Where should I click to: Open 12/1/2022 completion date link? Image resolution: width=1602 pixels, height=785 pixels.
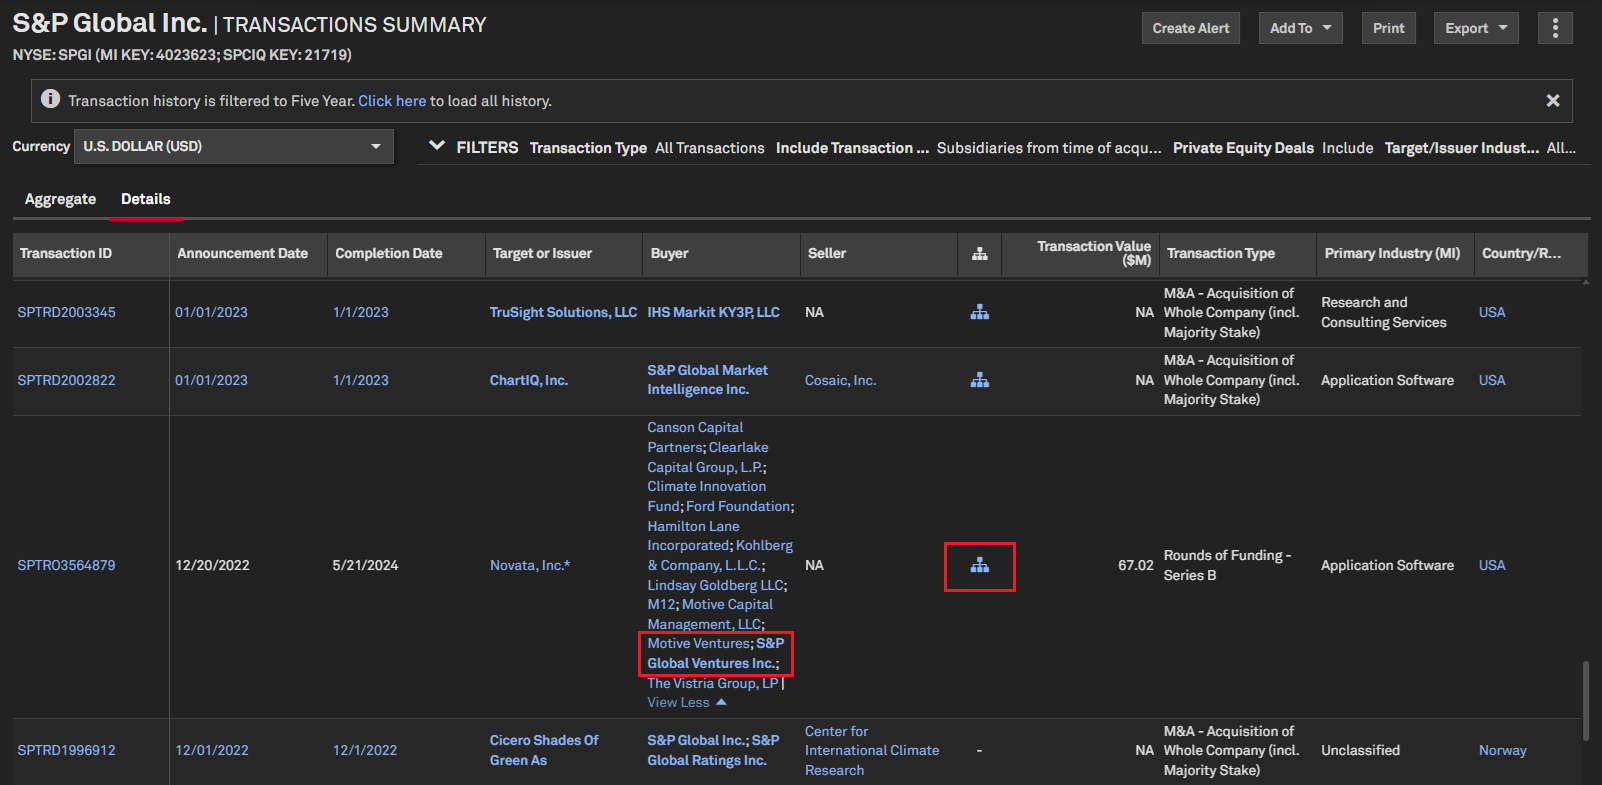click(x=364, y=750)
